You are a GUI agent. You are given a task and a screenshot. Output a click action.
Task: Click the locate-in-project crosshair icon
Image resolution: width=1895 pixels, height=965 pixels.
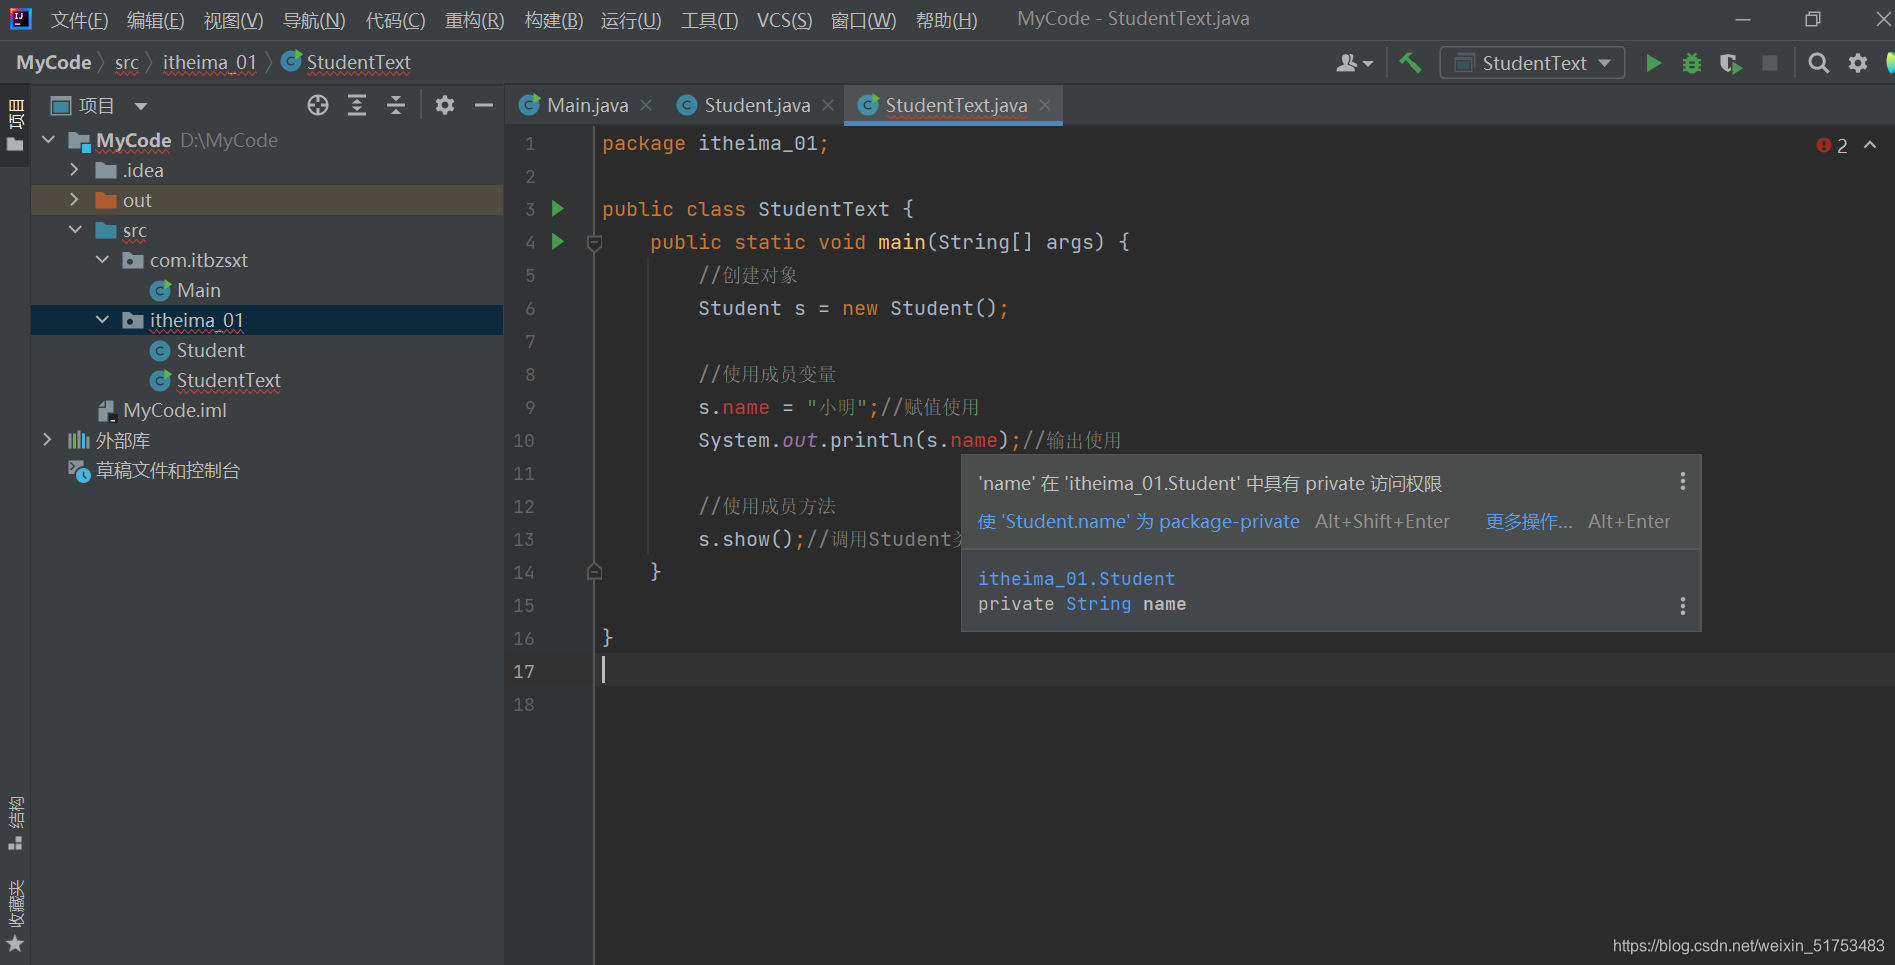coord(318,105)
